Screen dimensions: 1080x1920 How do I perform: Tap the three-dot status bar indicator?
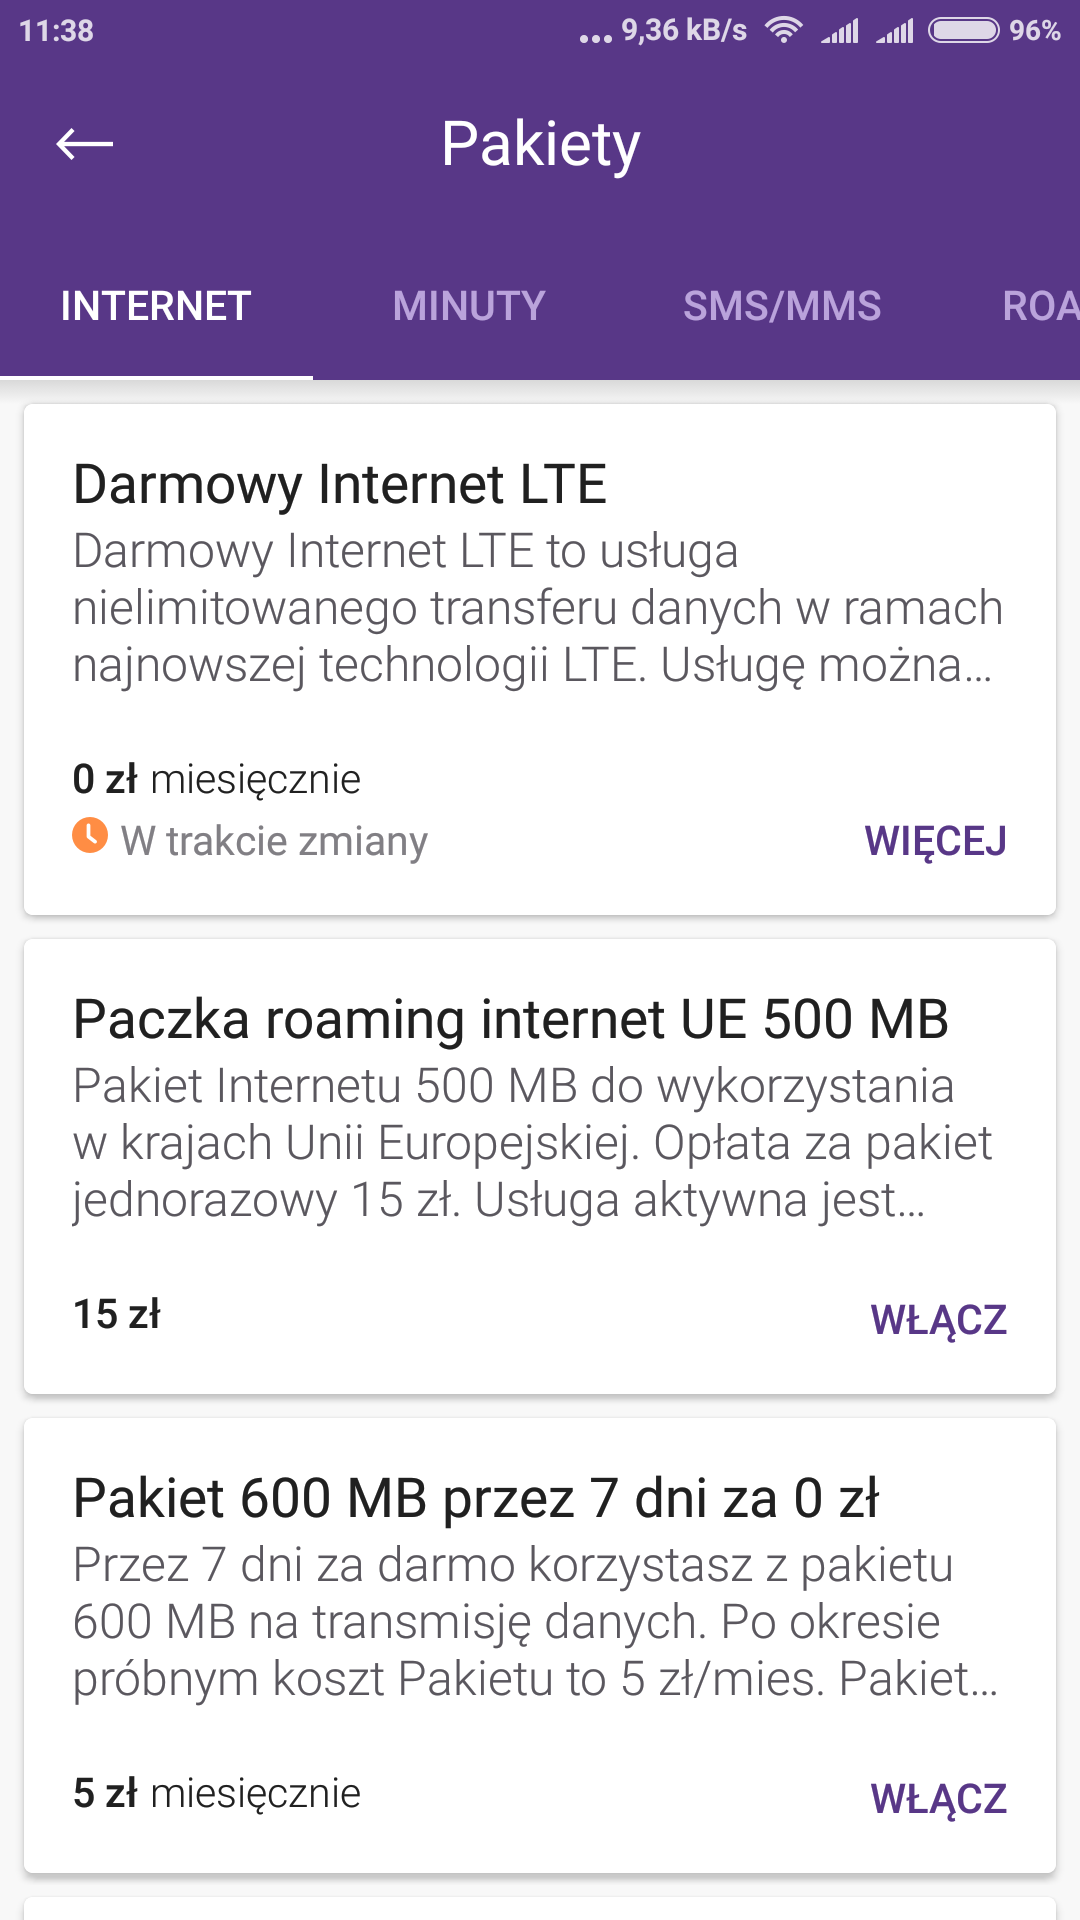(595, 38)
